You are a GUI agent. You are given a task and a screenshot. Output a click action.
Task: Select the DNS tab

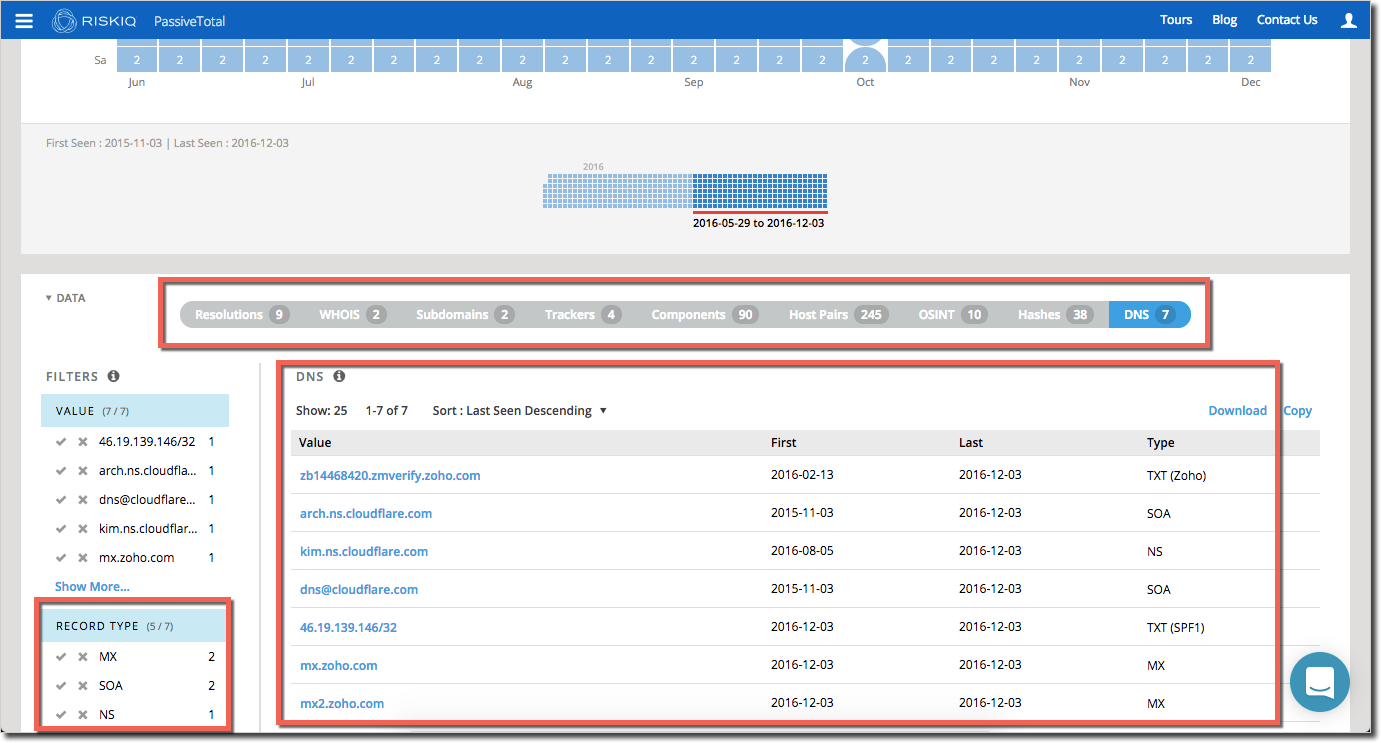[1149, 314]
